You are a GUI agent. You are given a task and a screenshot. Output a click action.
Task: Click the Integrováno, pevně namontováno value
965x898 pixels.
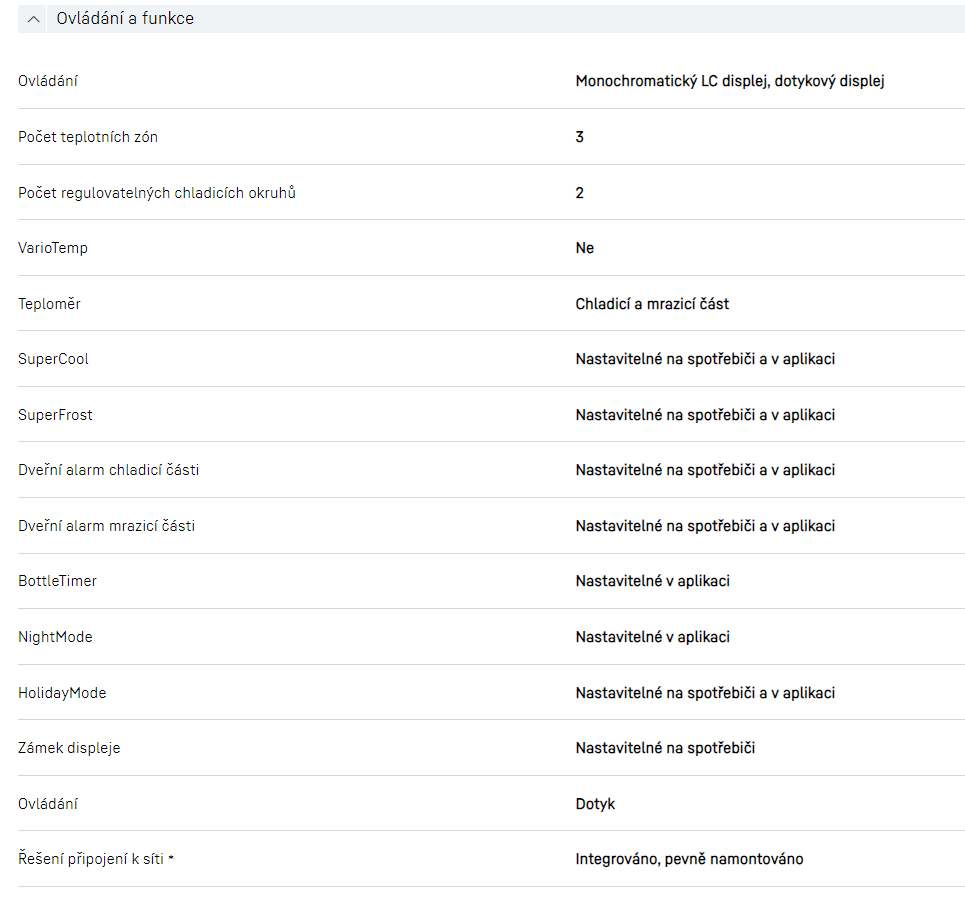tap(689, 859)
